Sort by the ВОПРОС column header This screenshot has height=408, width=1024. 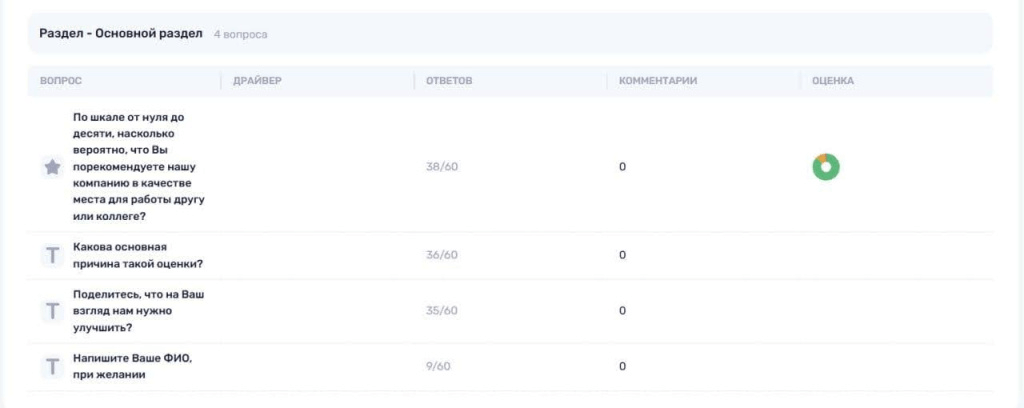tap(61, 81)
